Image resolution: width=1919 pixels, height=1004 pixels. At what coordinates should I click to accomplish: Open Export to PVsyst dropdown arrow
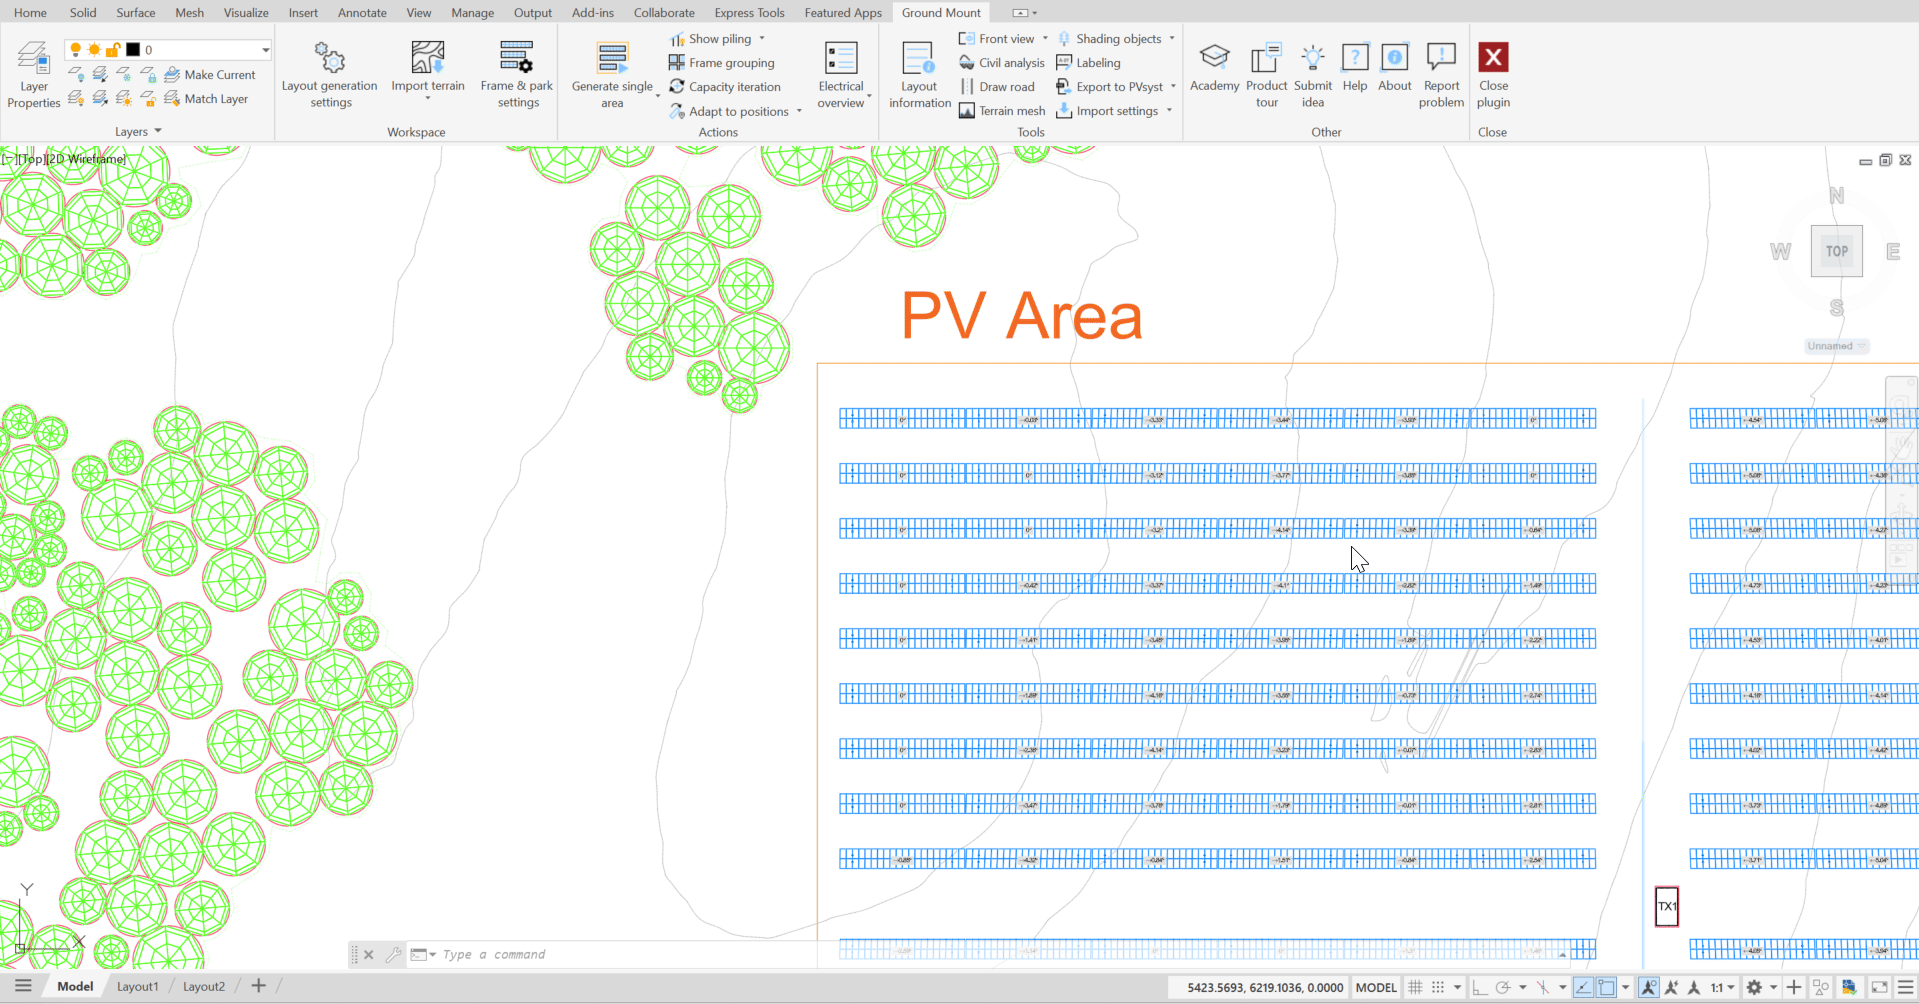[1173, 87]
